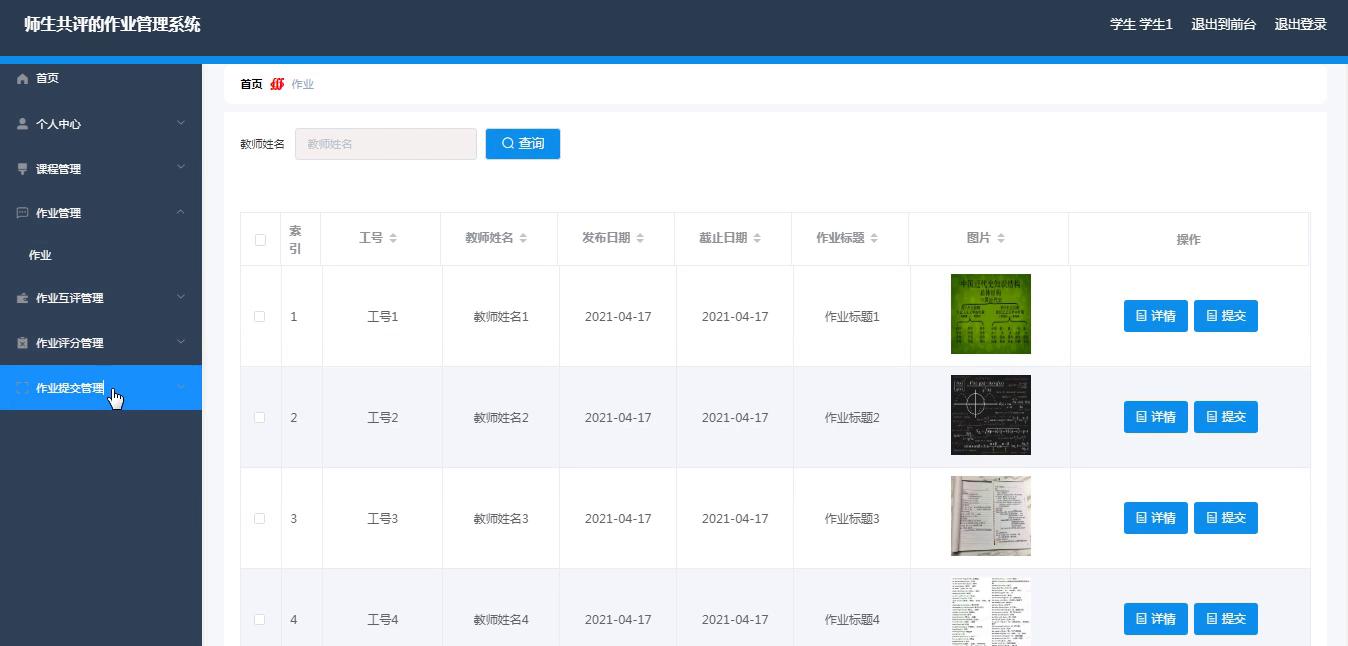Toggle the select-all checkbox in table header
Viewport: 1348px width, 646px height.
point(260,240)
